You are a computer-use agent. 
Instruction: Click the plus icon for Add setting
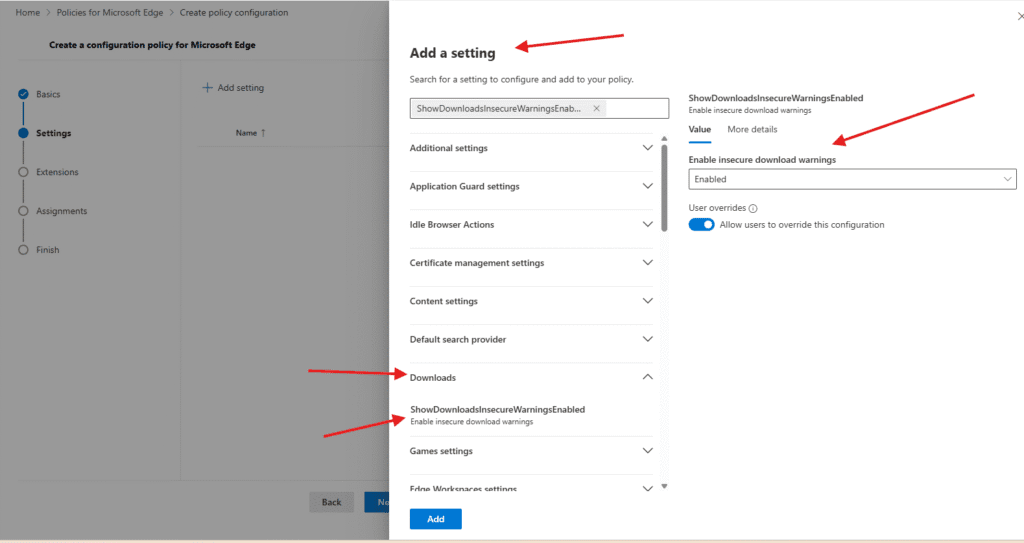click(208, 88)
